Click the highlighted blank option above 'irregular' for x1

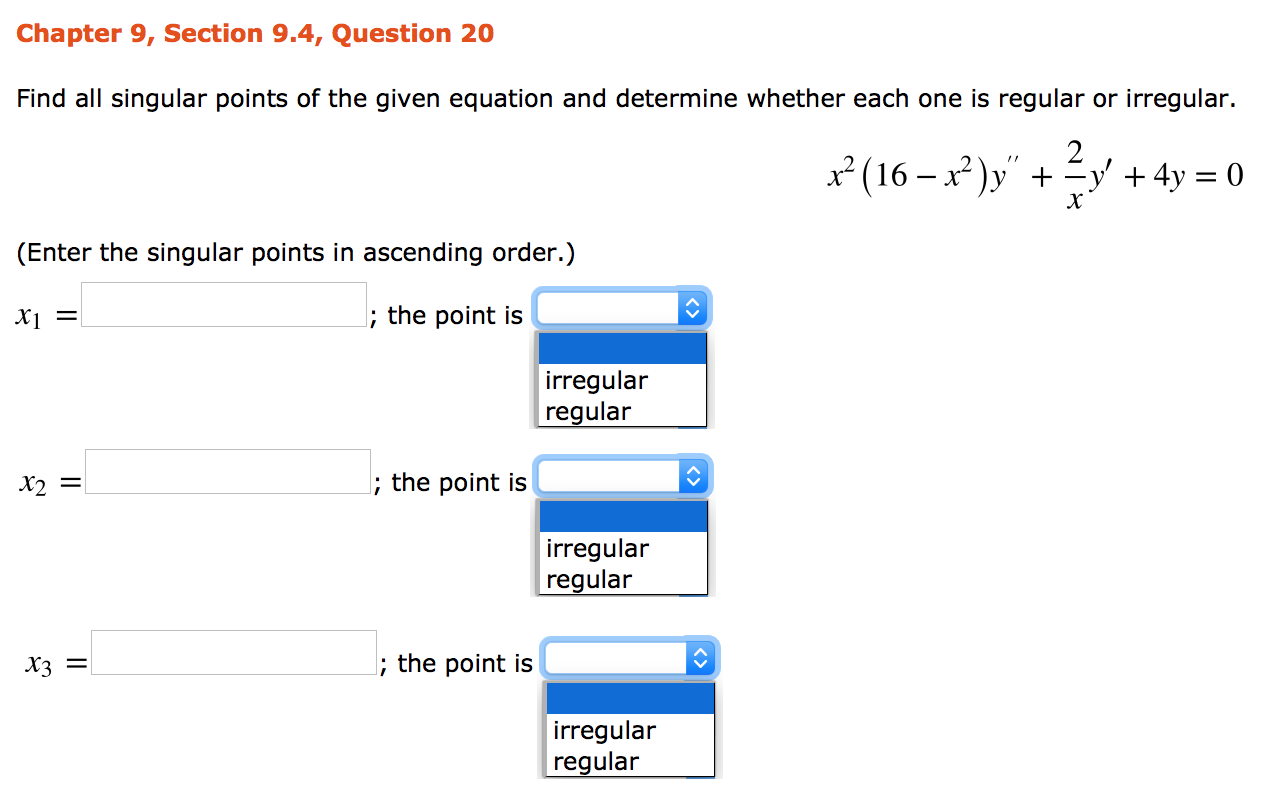(622, 348)
